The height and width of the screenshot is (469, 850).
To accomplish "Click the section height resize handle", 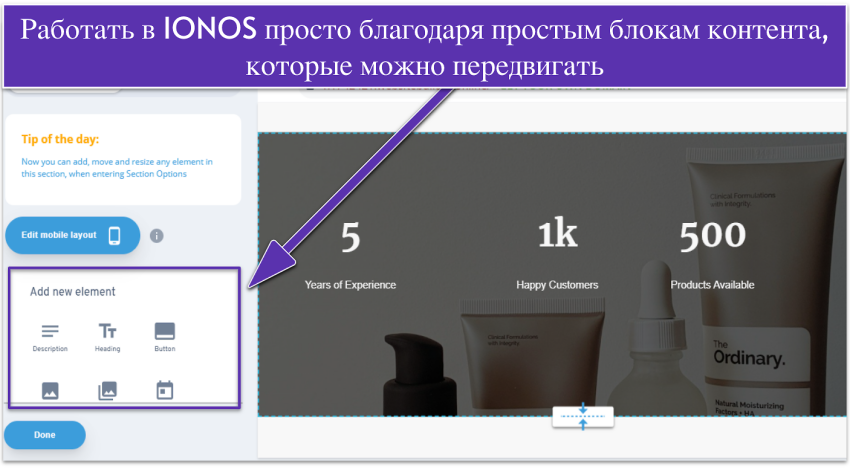I will pos(583,416).
